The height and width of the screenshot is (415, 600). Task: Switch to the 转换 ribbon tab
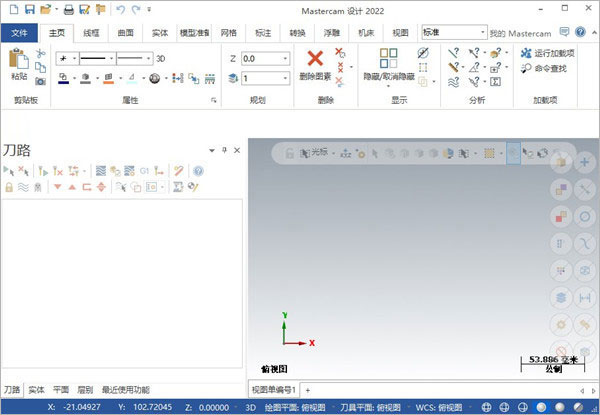click(297, 33)
